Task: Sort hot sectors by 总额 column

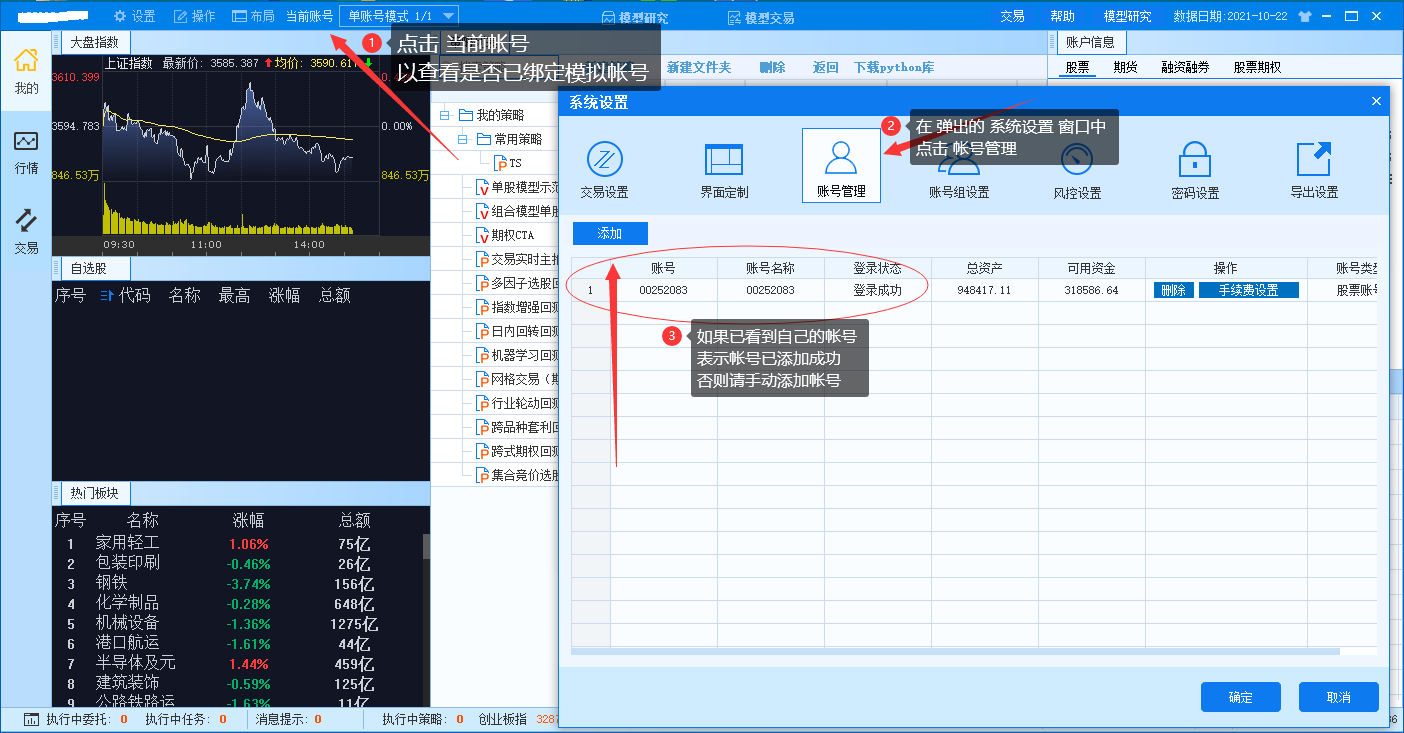Action: tap(355, 520)
